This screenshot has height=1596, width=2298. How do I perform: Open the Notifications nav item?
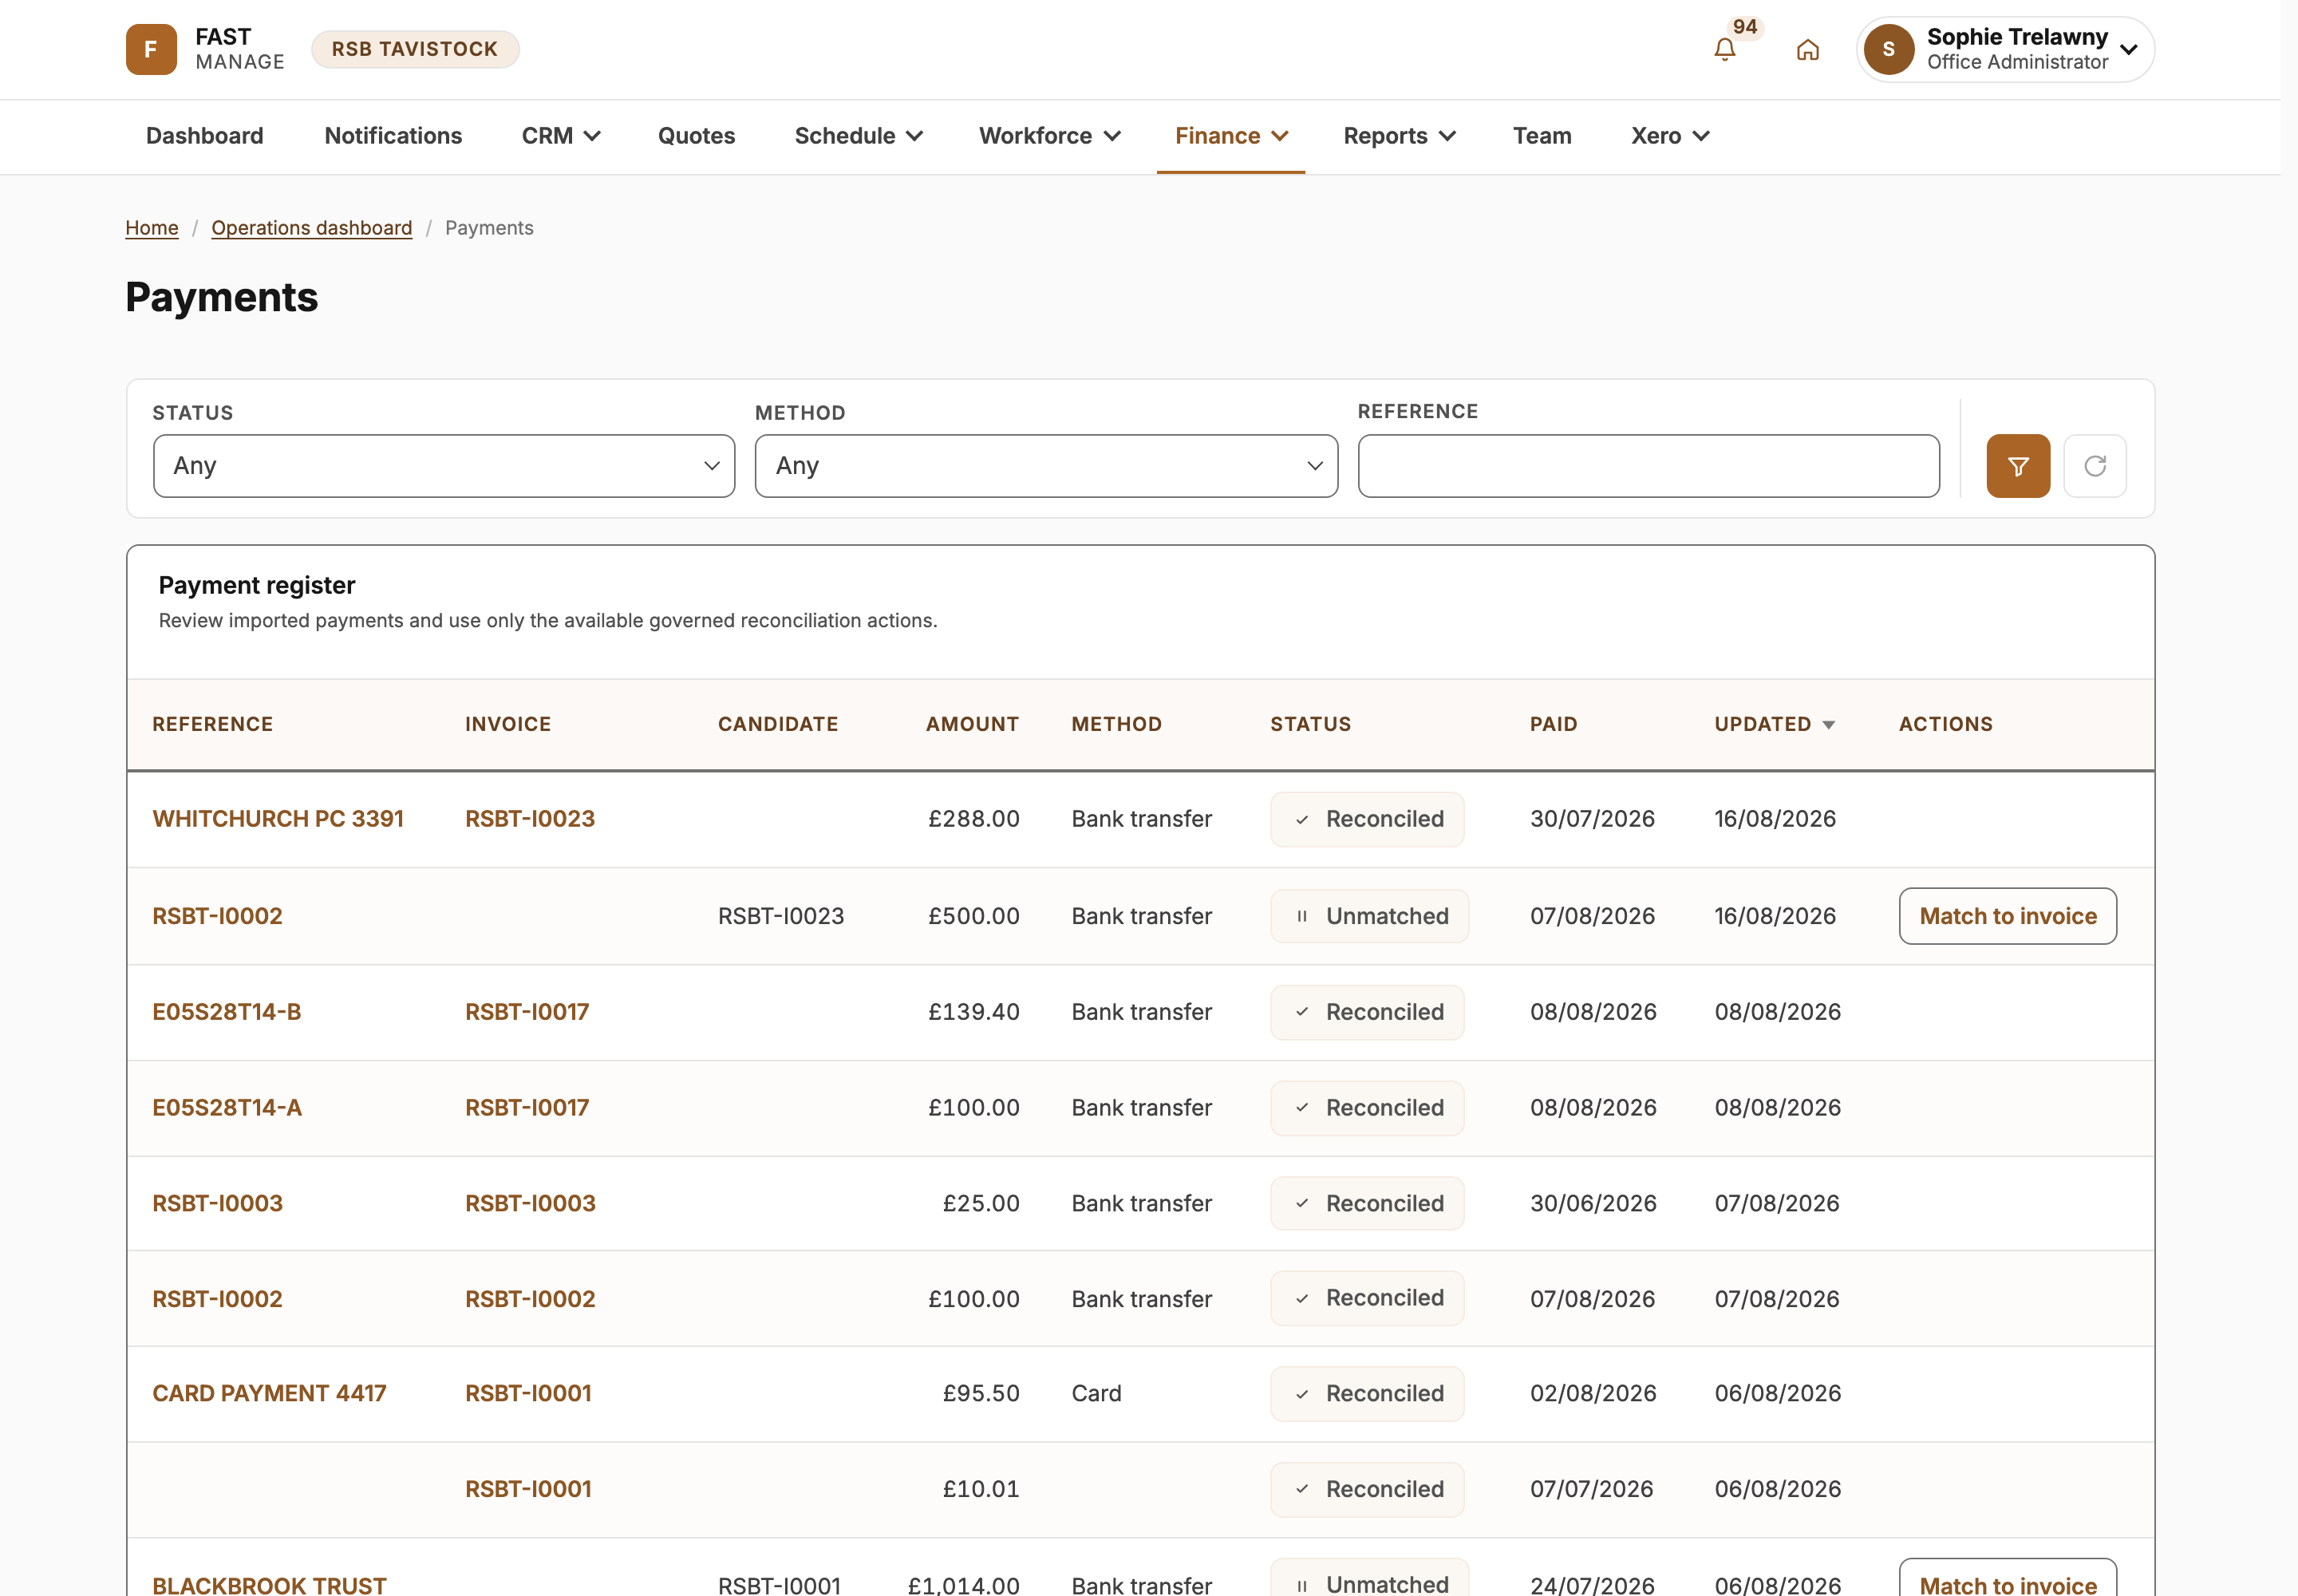pos(393,136)
